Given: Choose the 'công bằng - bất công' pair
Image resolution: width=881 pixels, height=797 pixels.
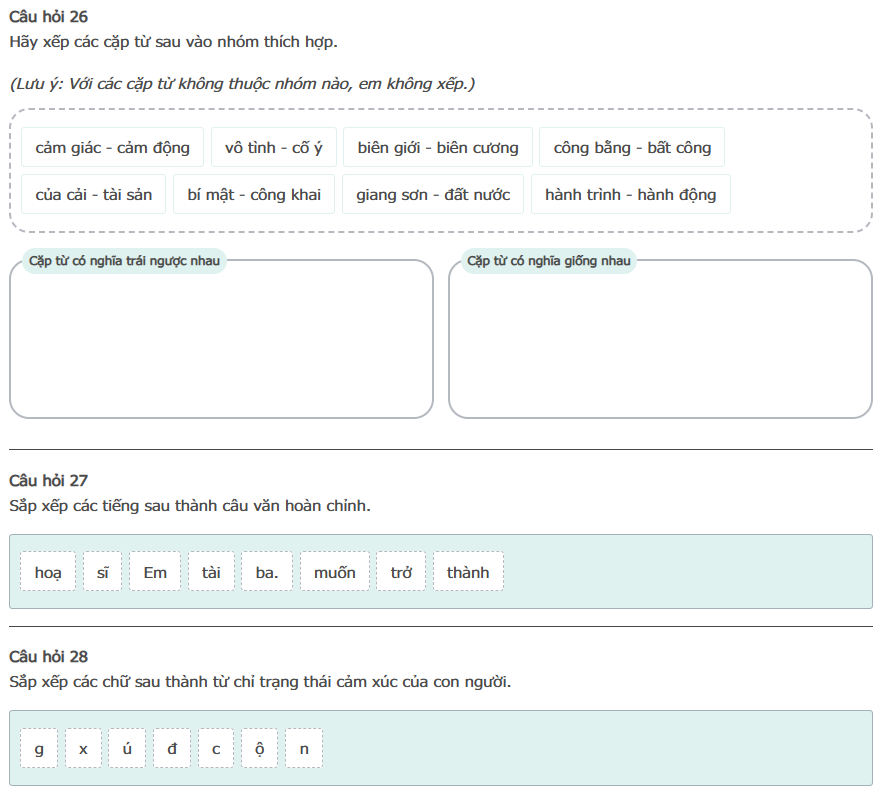Looking at the screenshot, I should tap(632, 147).
